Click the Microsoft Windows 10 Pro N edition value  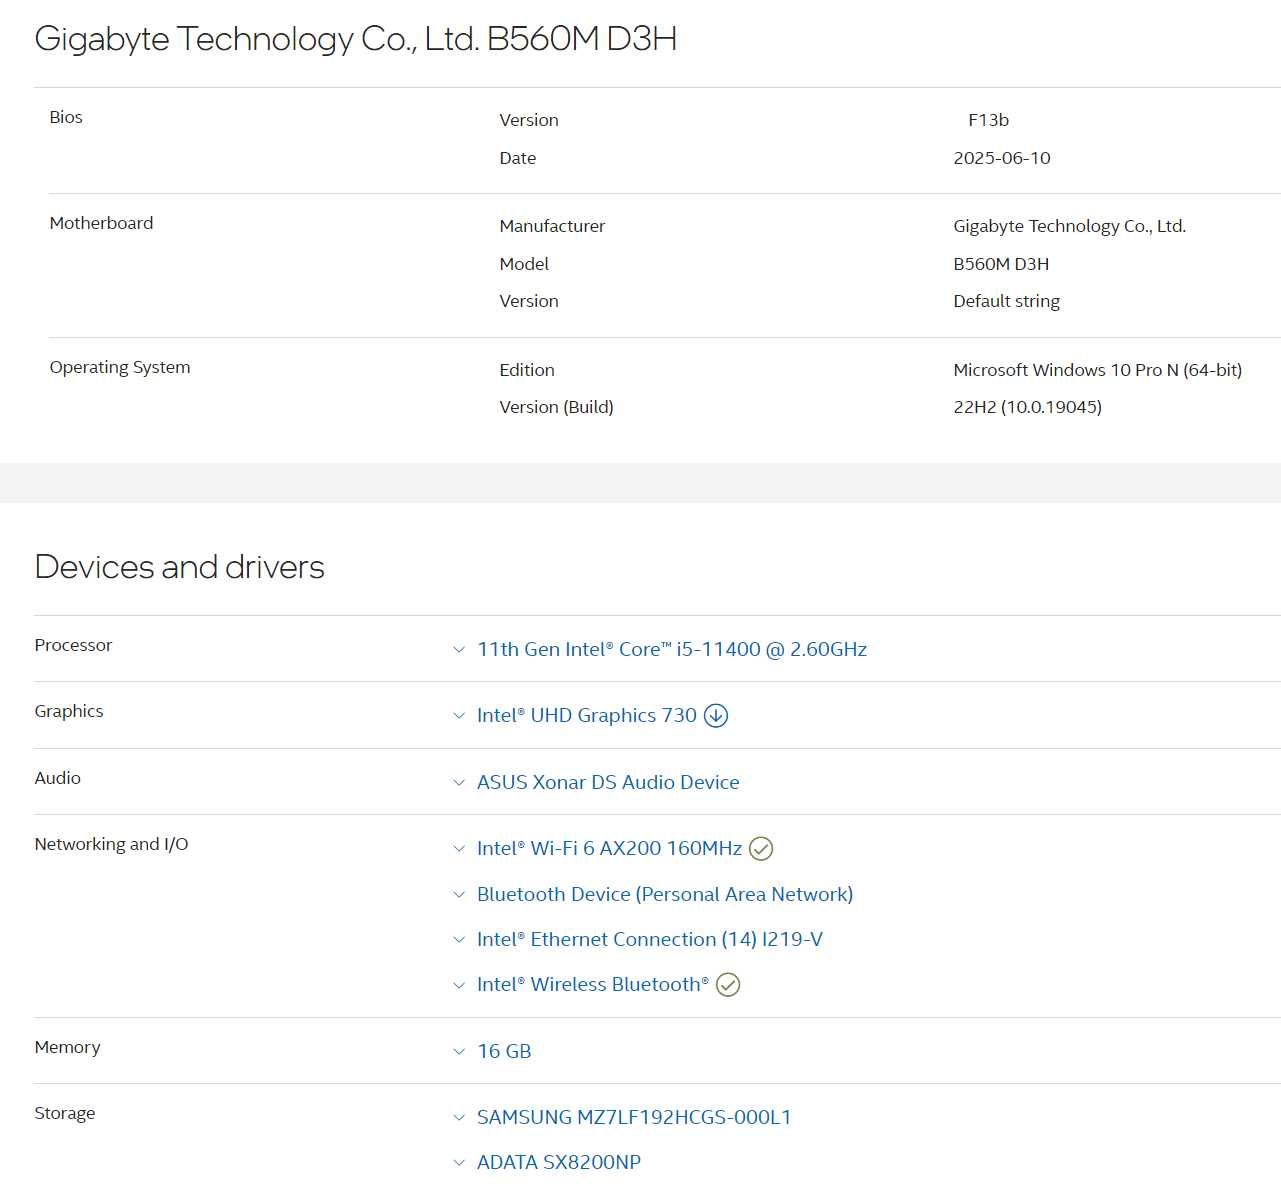tap(1098, 370)
